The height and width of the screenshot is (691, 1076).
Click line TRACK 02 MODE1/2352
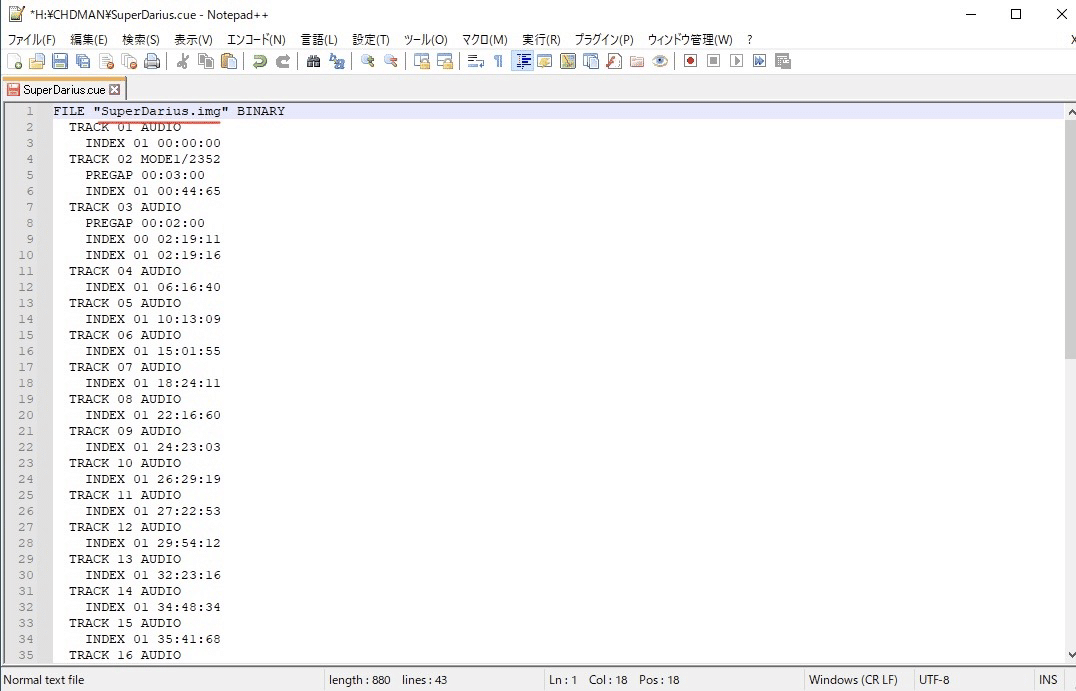(x=145, y=159)
